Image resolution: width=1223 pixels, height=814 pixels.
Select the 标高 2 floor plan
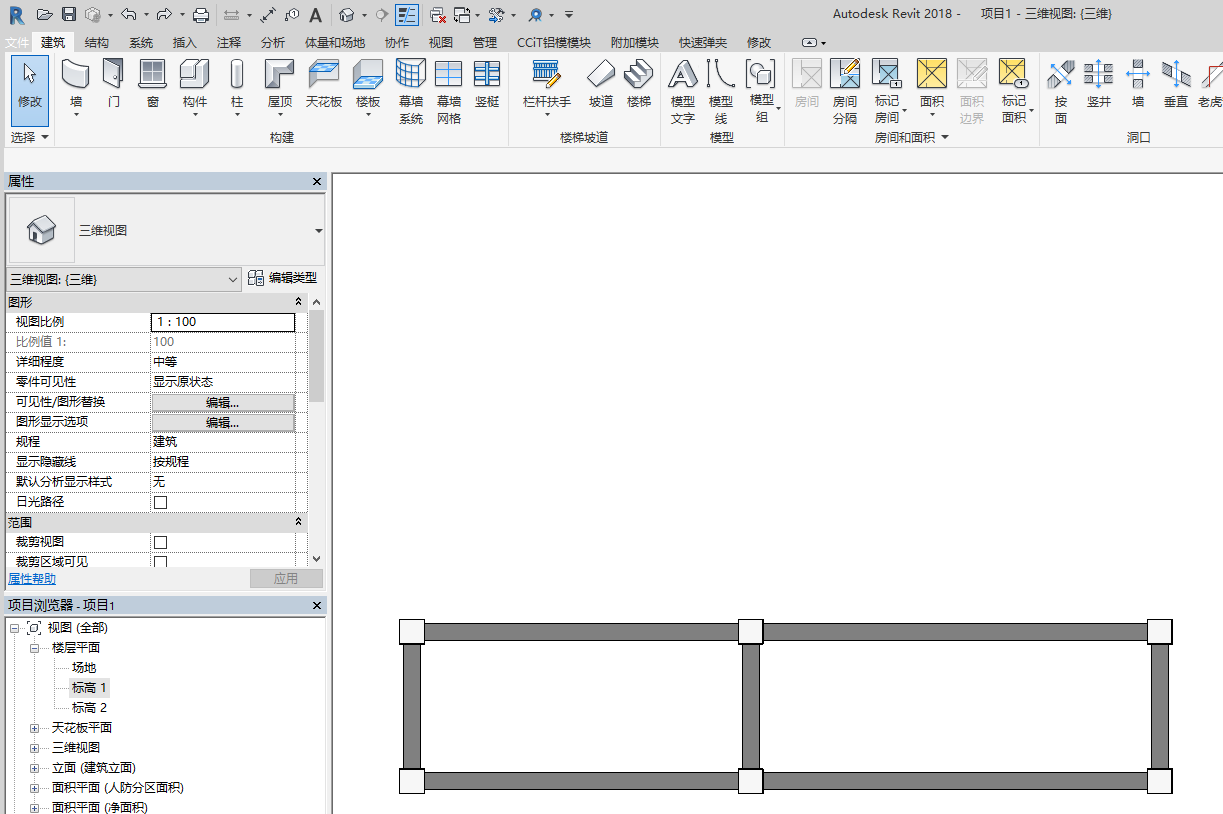89,708
